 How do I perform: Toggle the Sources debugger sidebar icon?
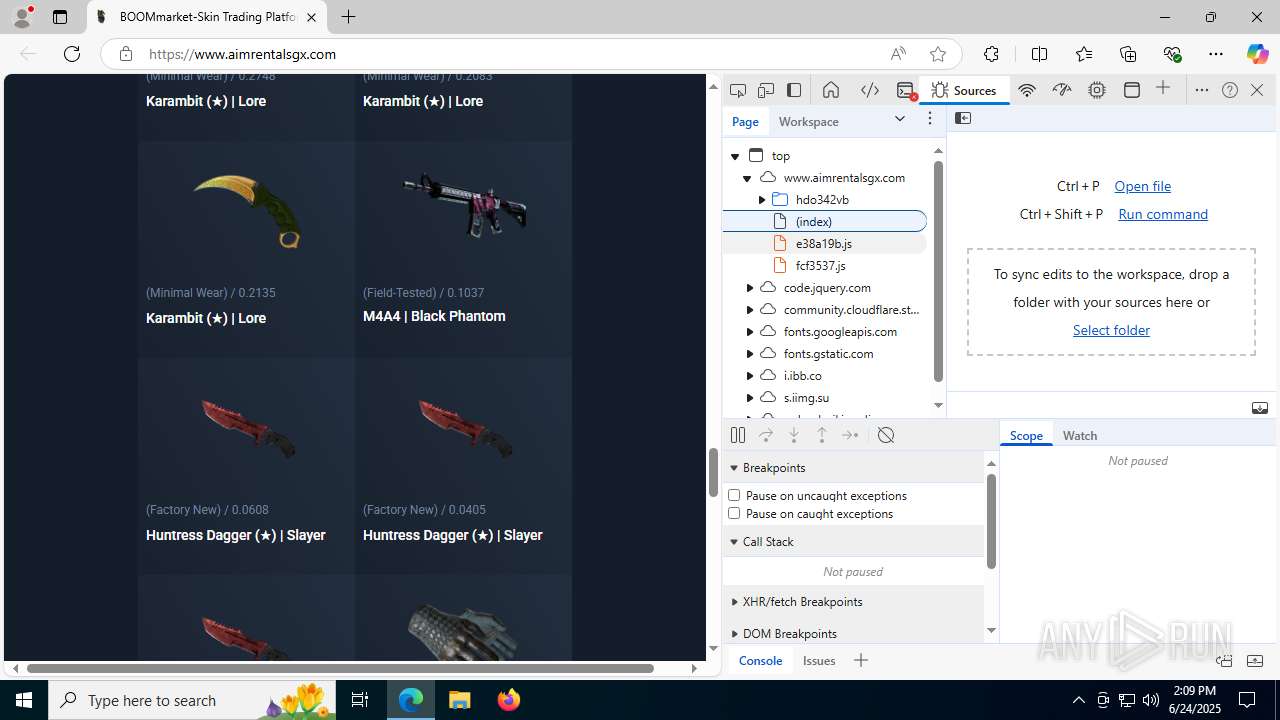(1260, 408)
